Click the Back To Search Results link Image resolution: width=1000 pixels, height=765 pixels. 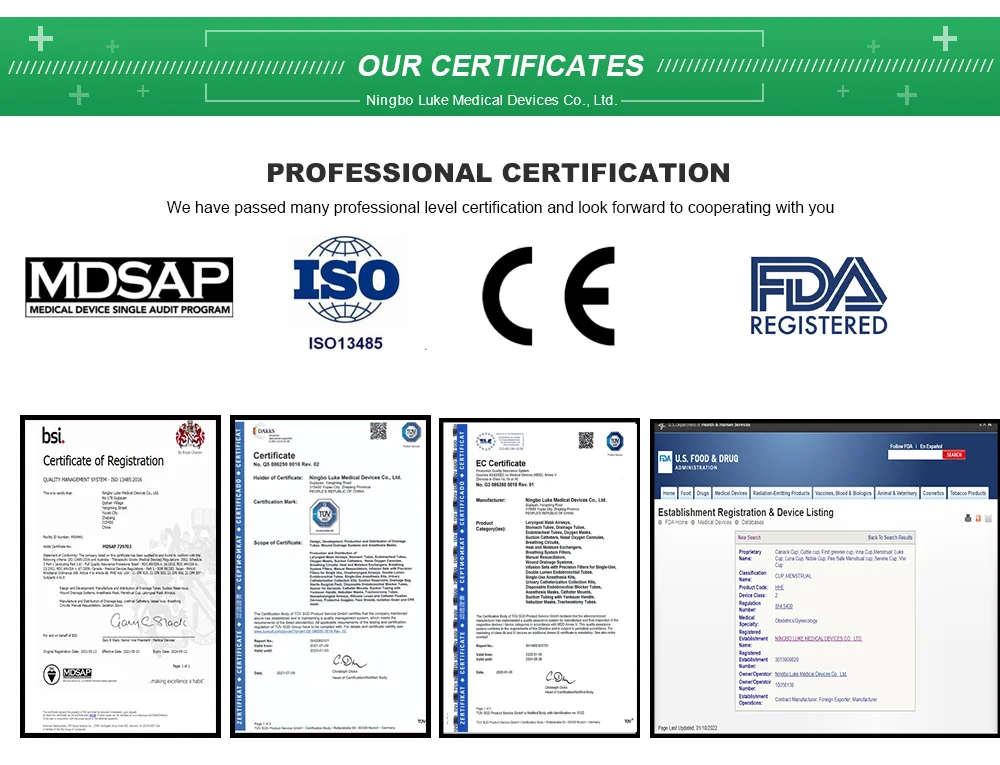[890, 537]
